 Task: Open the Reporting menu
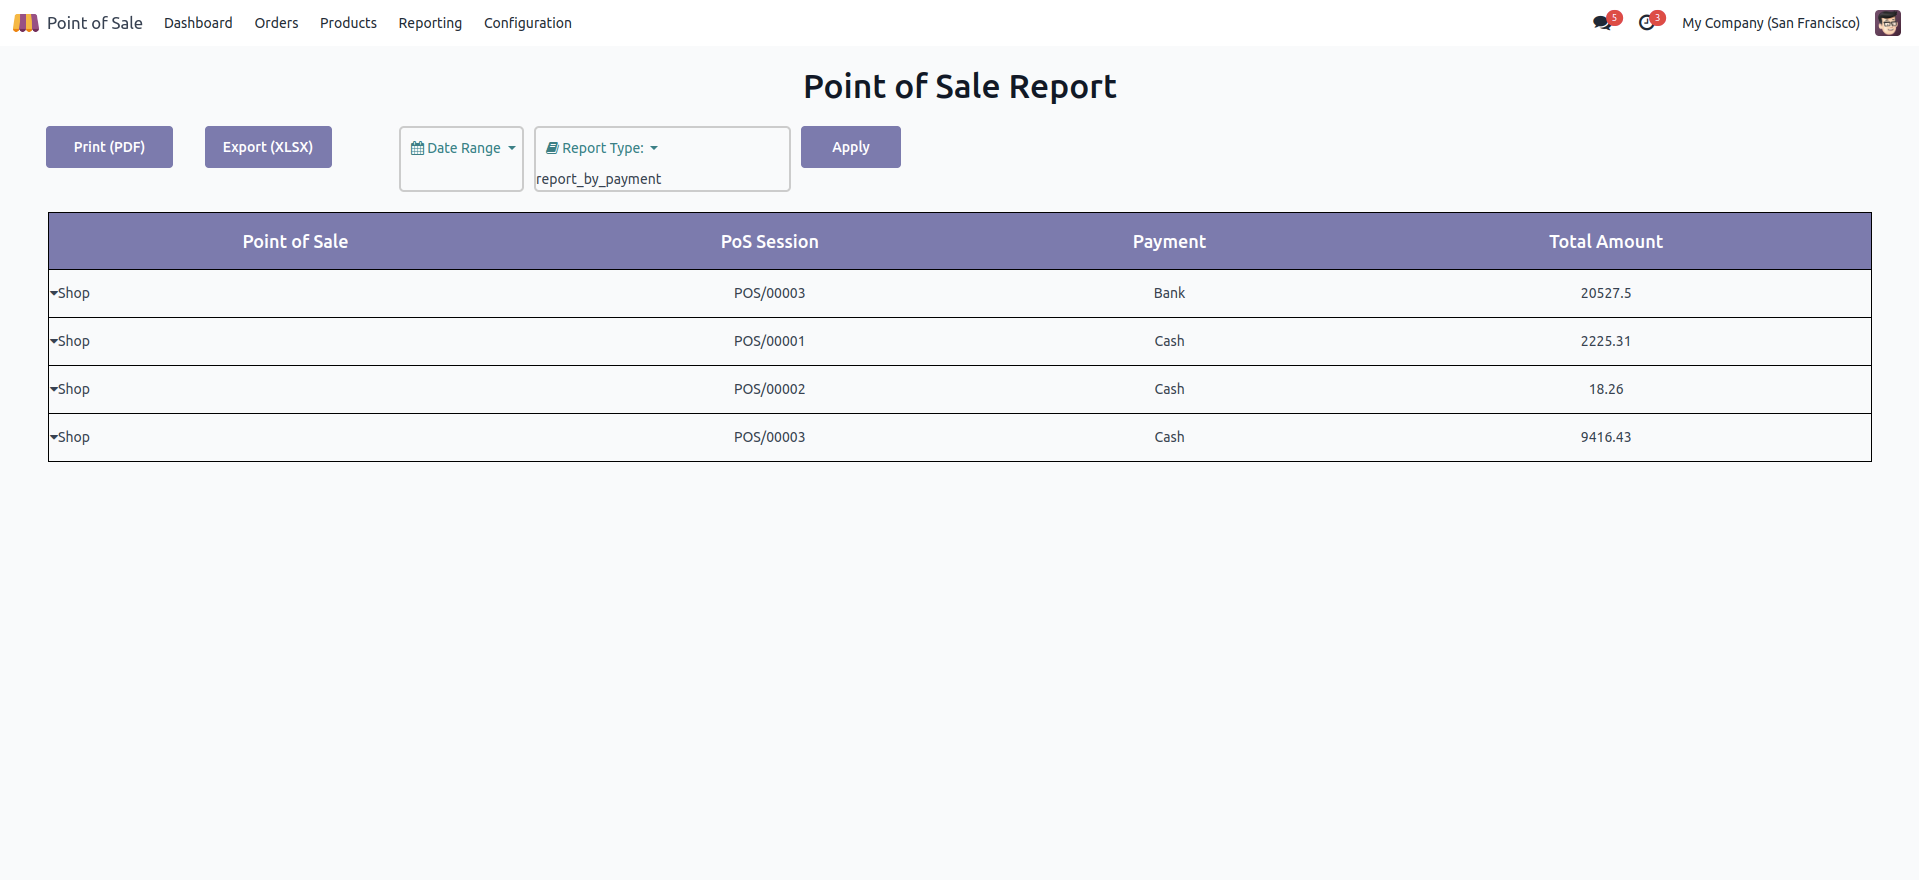pos(430,23)
